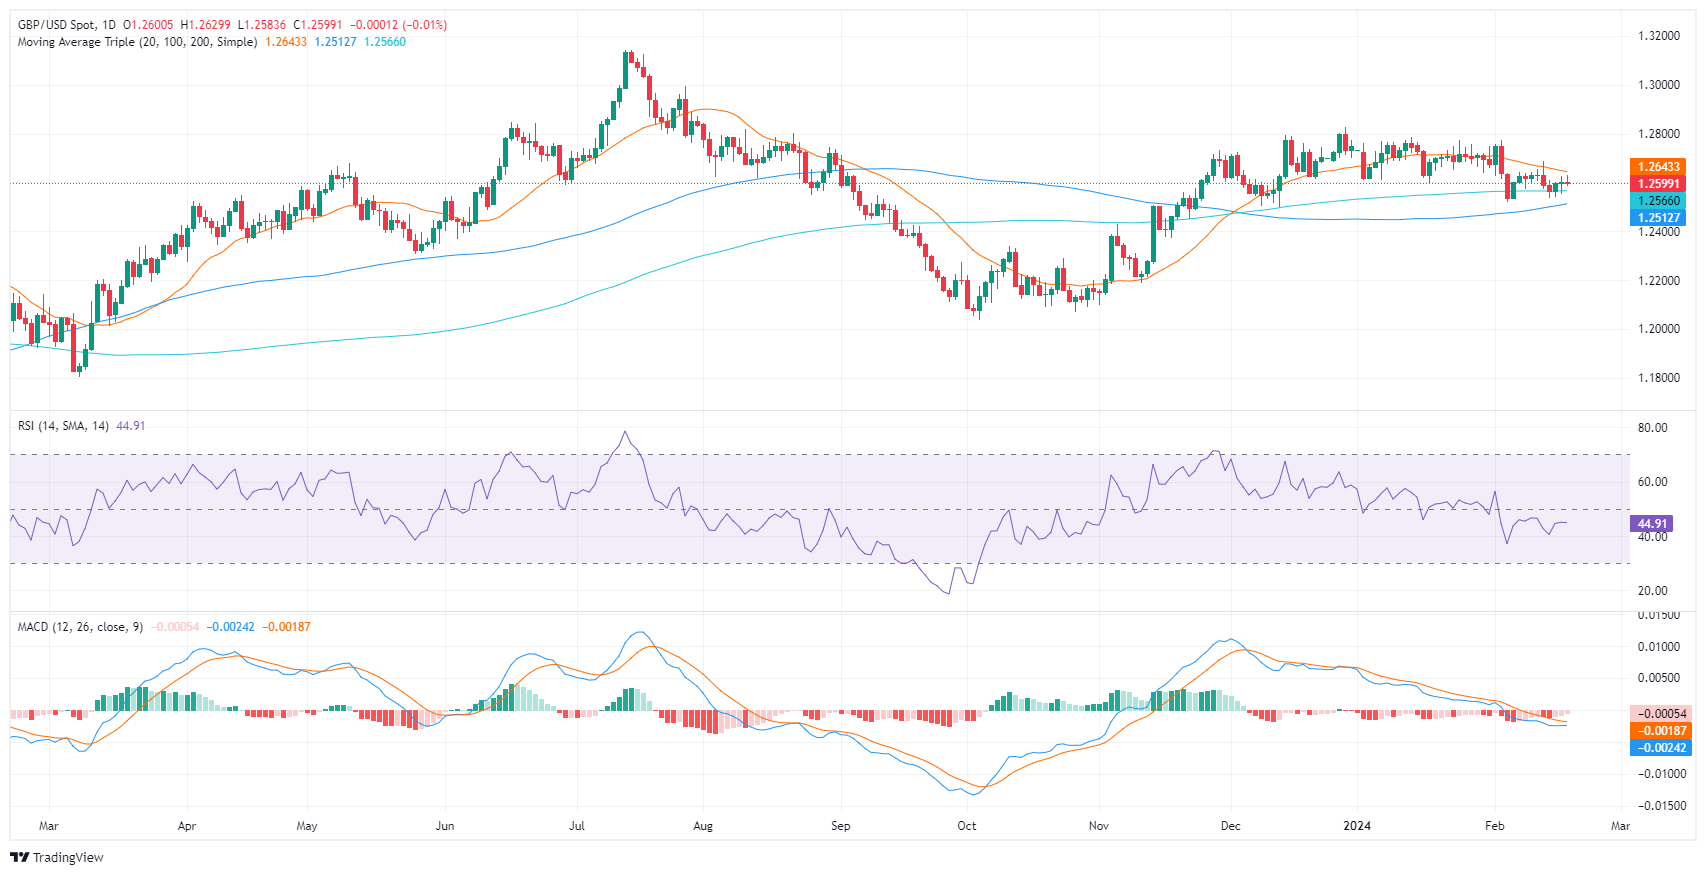Click the cyan 1.25660 price axis tag
Viewport: 1706px width, 875px height.
1657,201
